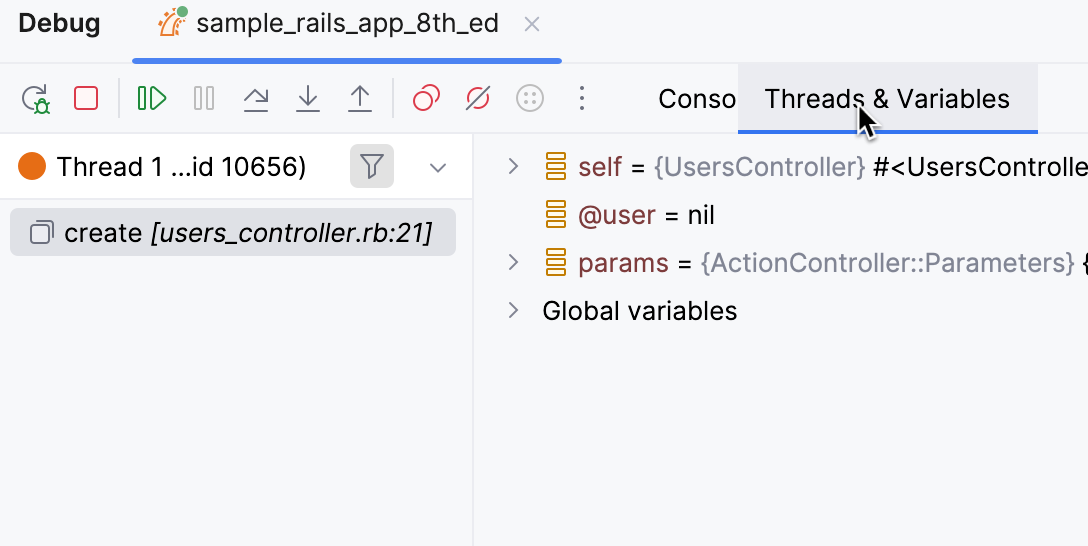Stop the debug session
This screenshot has height=546, width=1088.
[x=86, y=98]
